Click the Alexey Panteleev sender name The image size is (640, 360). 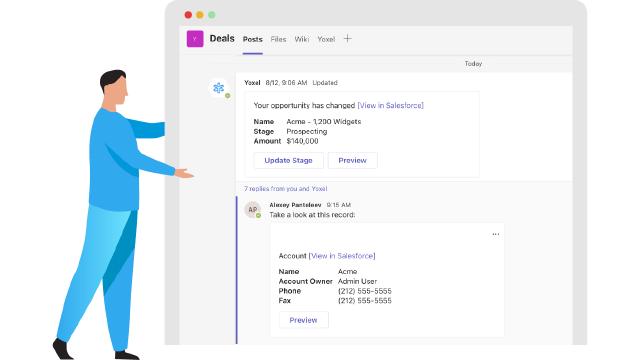click(x=295, y=204)
